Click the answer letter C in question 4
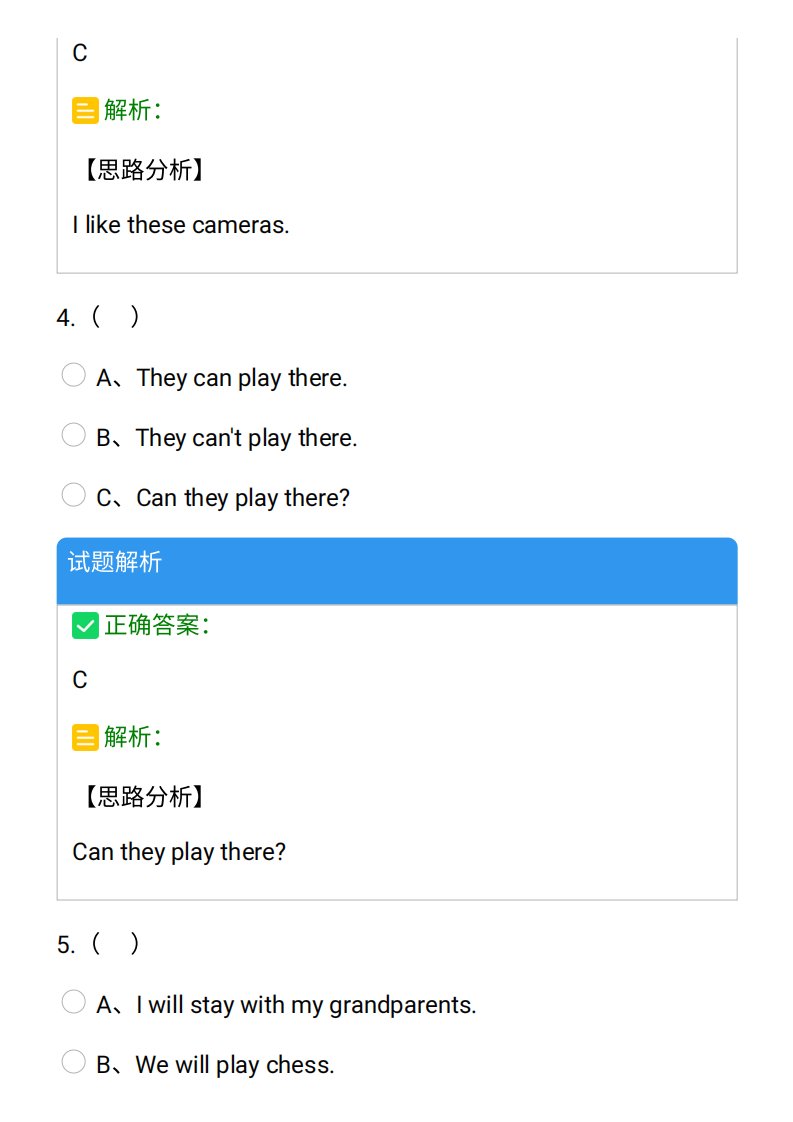 coord(80,680)
